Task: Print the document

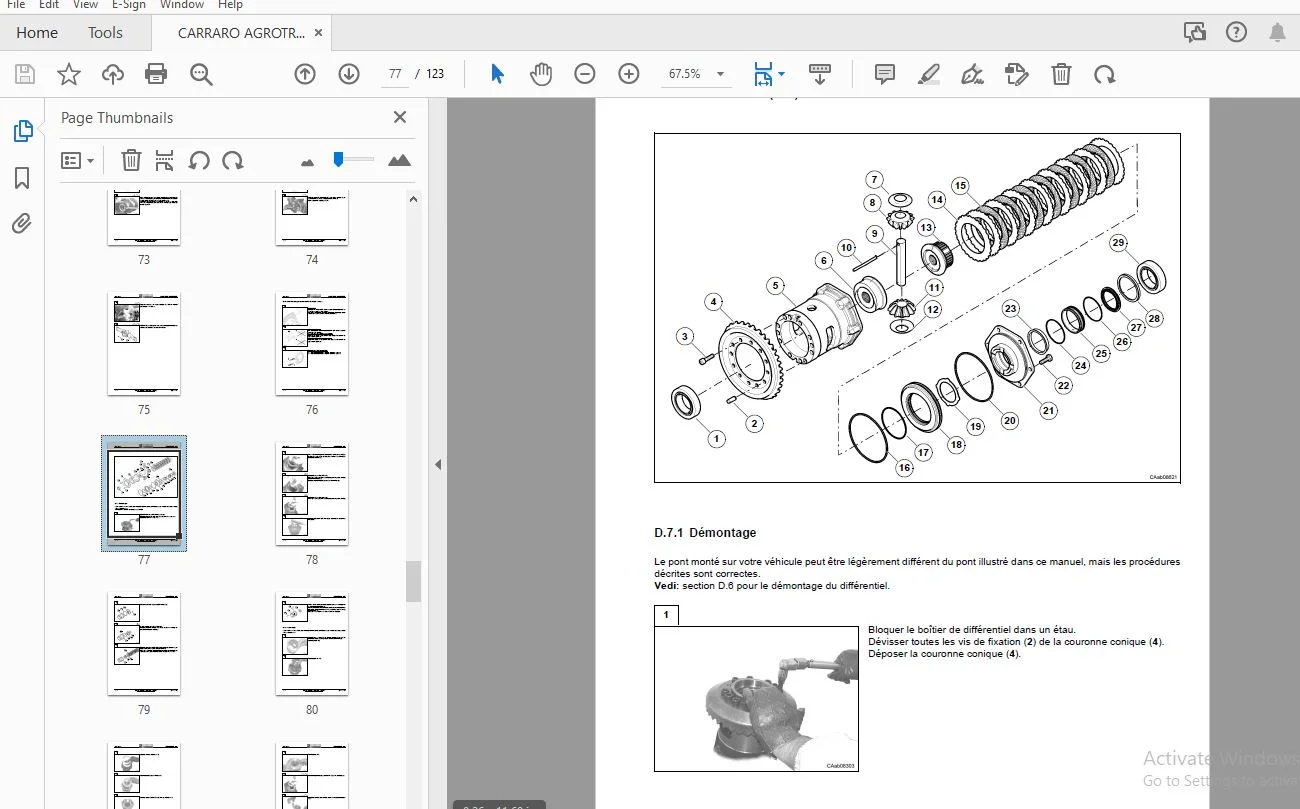Action: pos(156,74)
